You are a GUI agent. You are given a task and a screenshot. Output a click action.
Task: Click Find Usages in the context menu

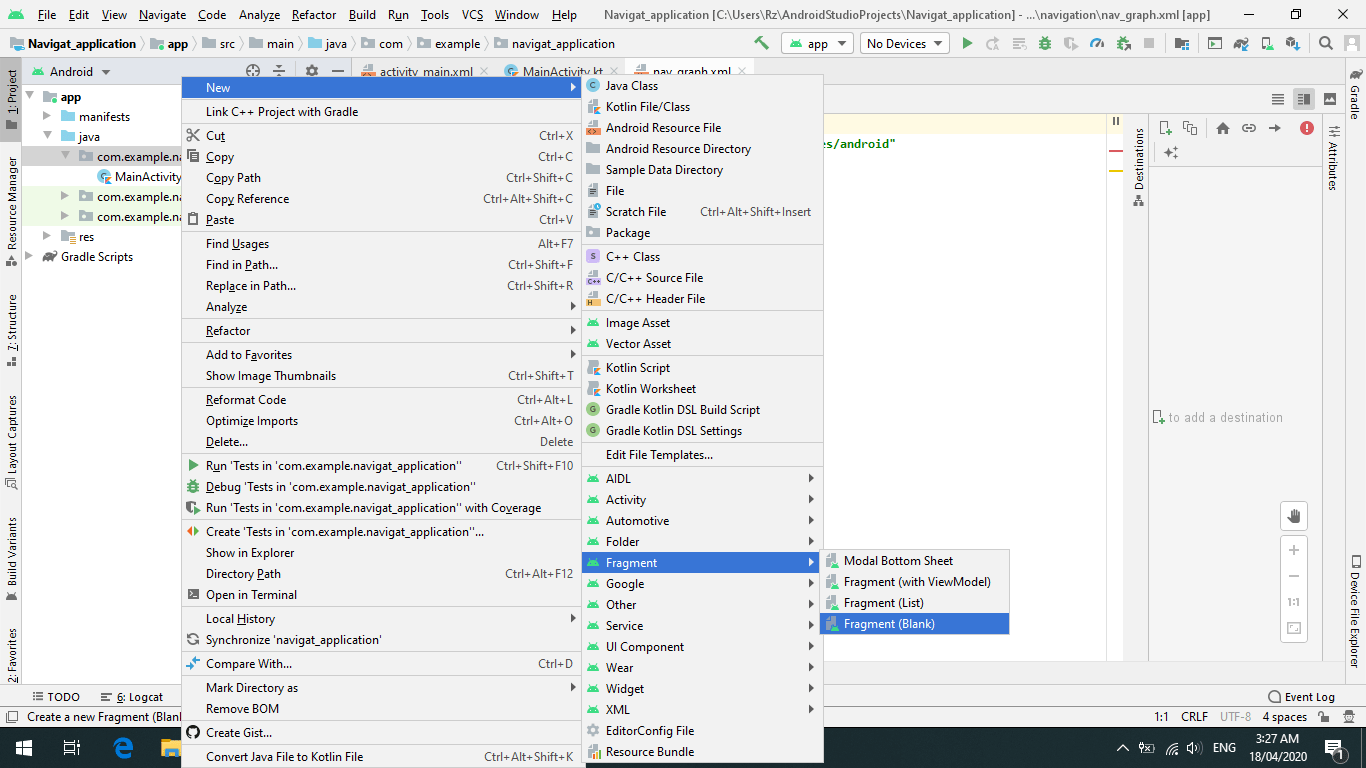point(381,243)
